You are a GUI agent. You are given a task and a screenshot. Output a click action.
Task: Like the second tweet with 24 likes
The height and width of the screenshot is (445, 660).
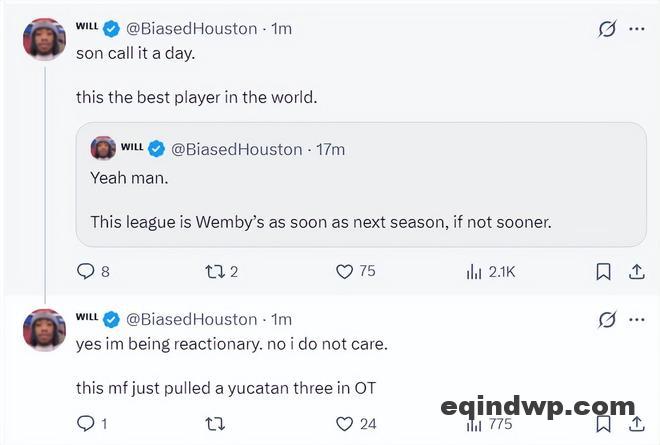[344, 424]
